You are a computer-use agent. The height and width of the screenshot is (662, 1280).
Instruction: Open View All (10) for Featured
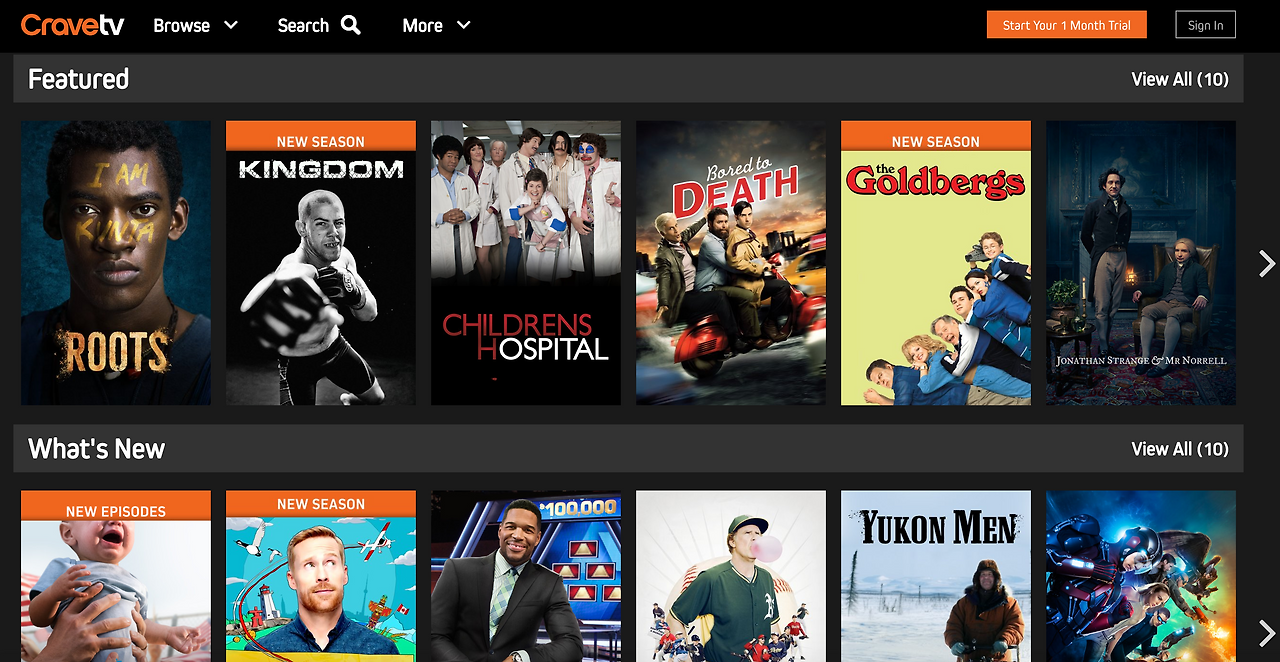point(1180,79)
